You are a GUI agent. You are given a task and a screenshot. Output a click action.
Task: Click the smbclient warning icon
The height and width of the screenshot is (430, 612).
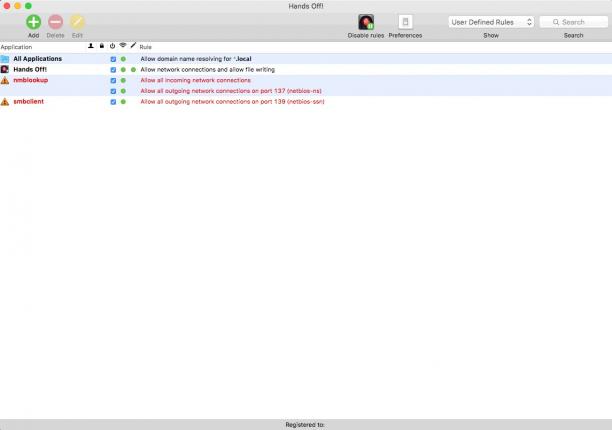point(5,102)
